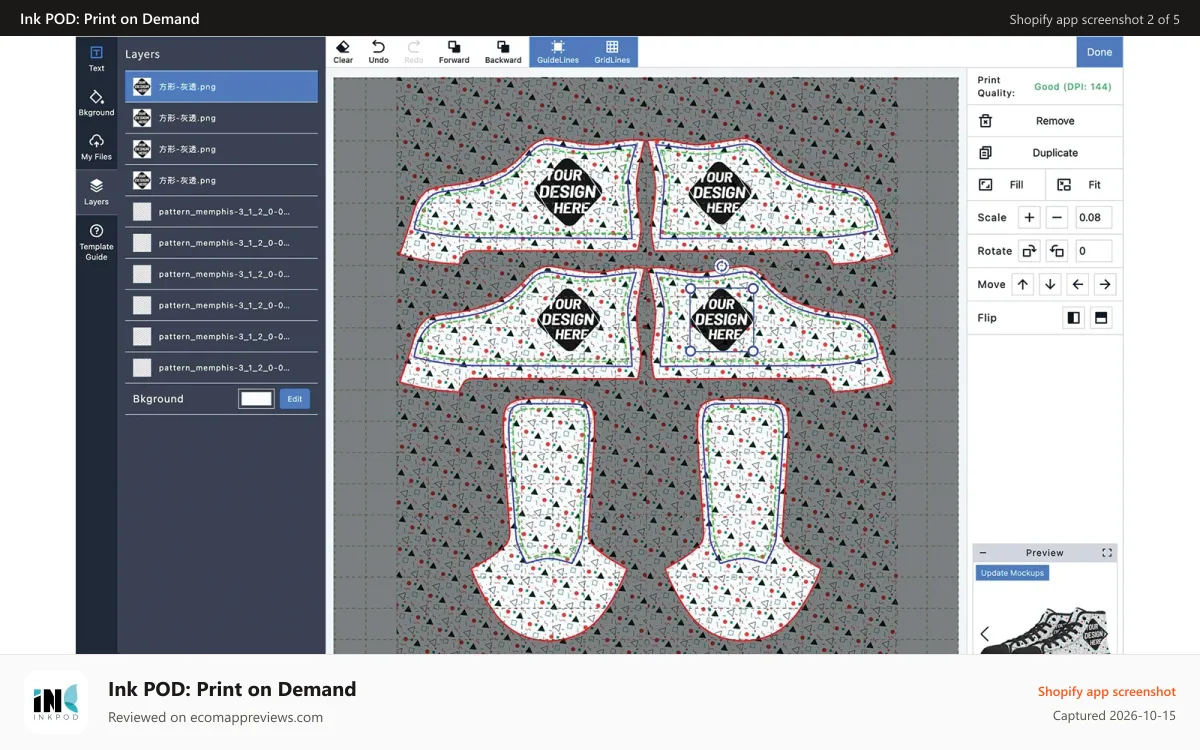Rotate the layer counterclockwise

1057,251
